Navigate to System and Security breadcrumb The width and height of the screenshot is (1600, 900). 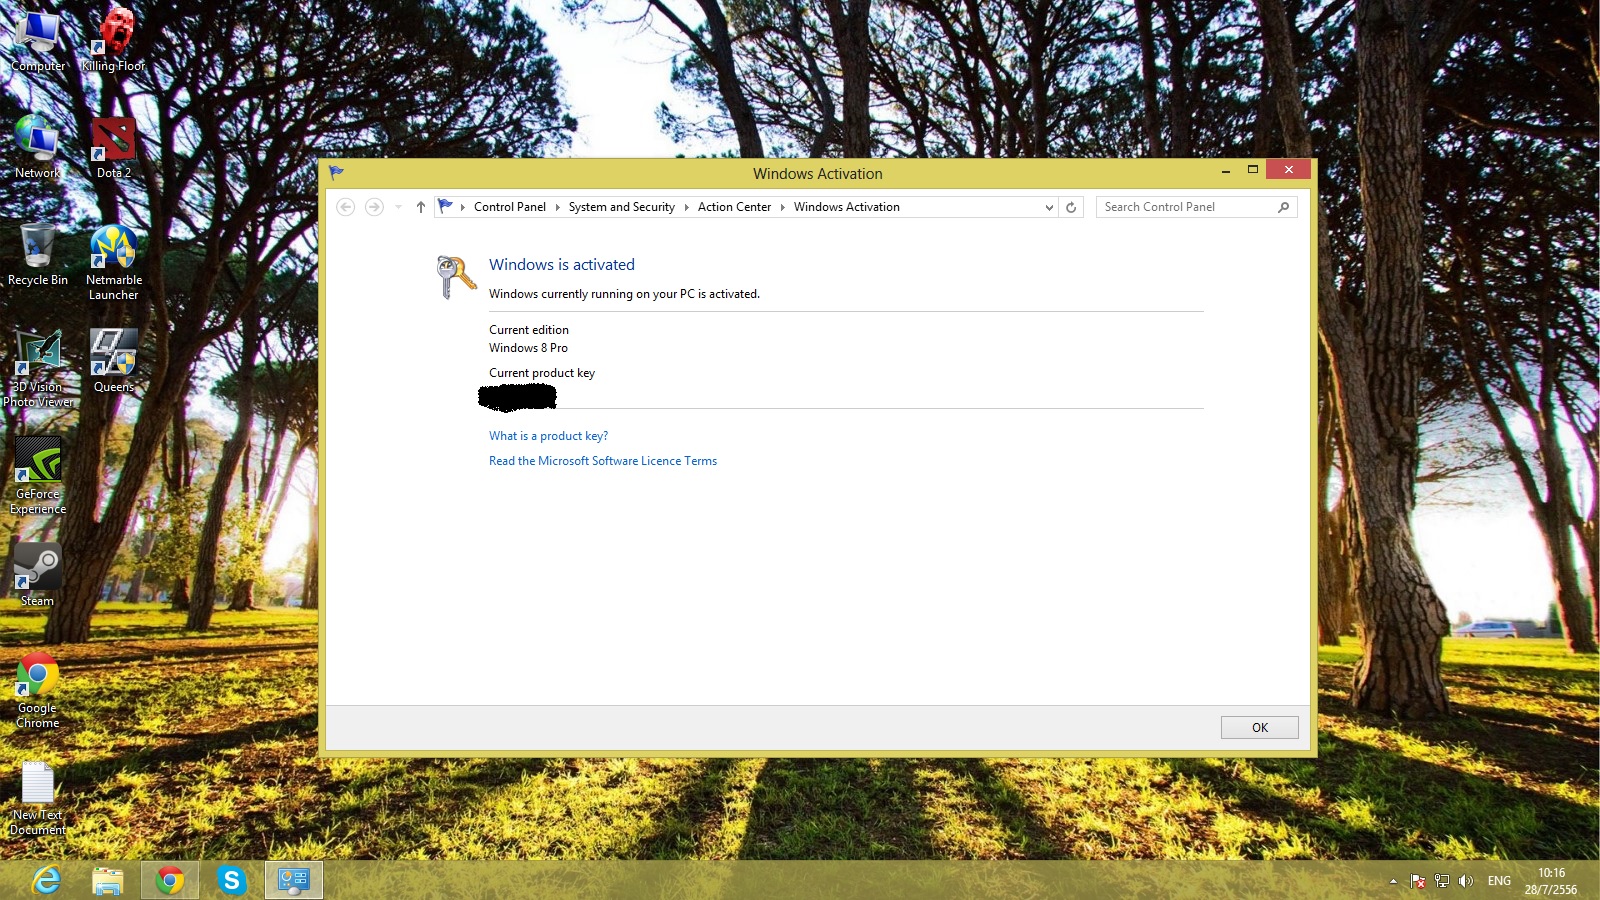click(x=622, y=207)
